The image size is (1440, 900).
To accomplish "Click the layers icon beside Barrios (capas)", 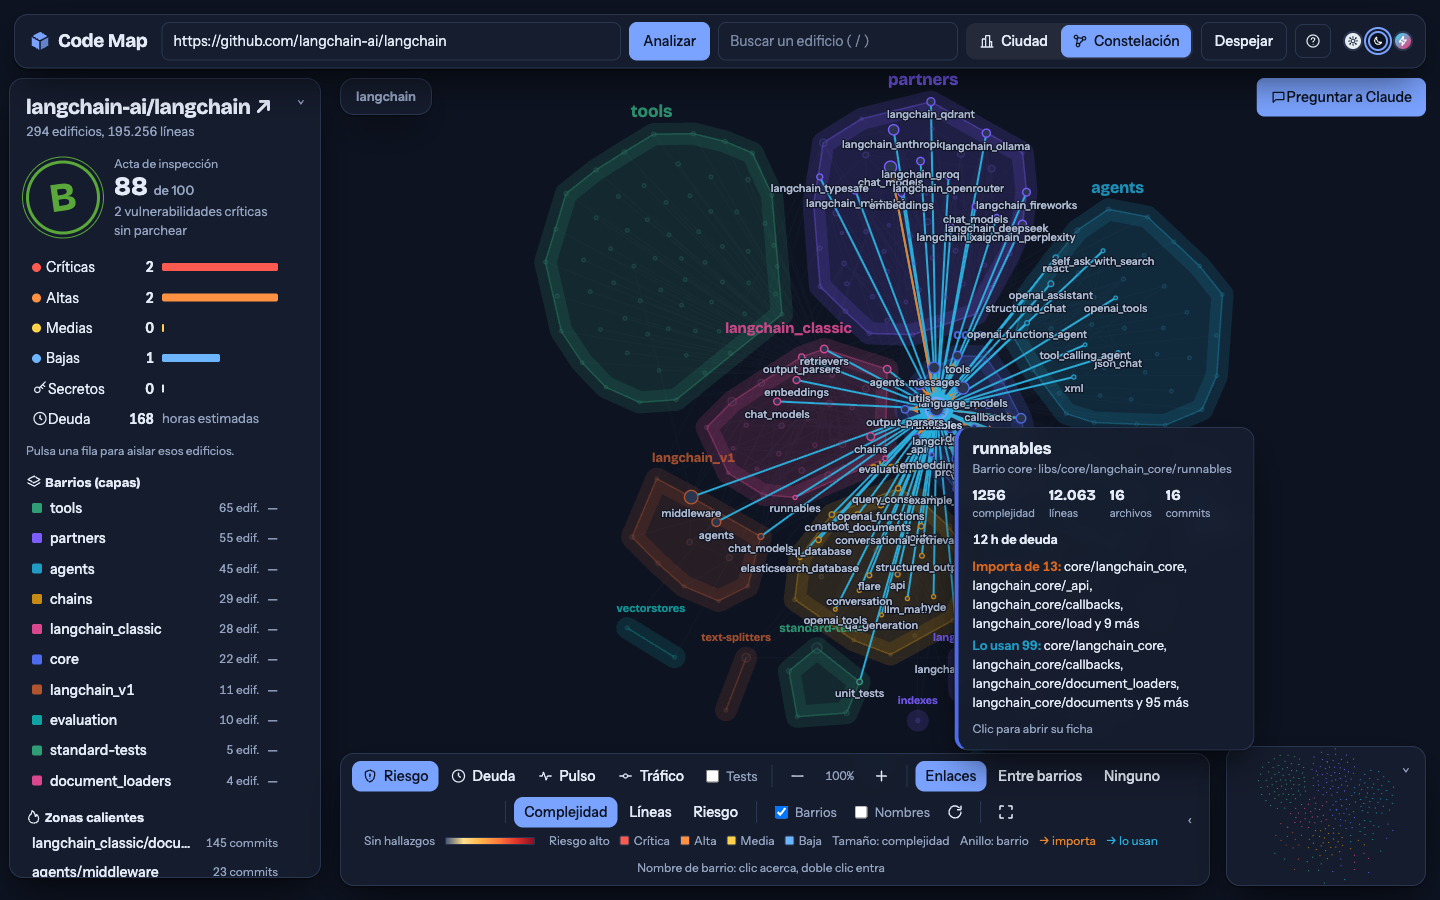I will 34,482.
